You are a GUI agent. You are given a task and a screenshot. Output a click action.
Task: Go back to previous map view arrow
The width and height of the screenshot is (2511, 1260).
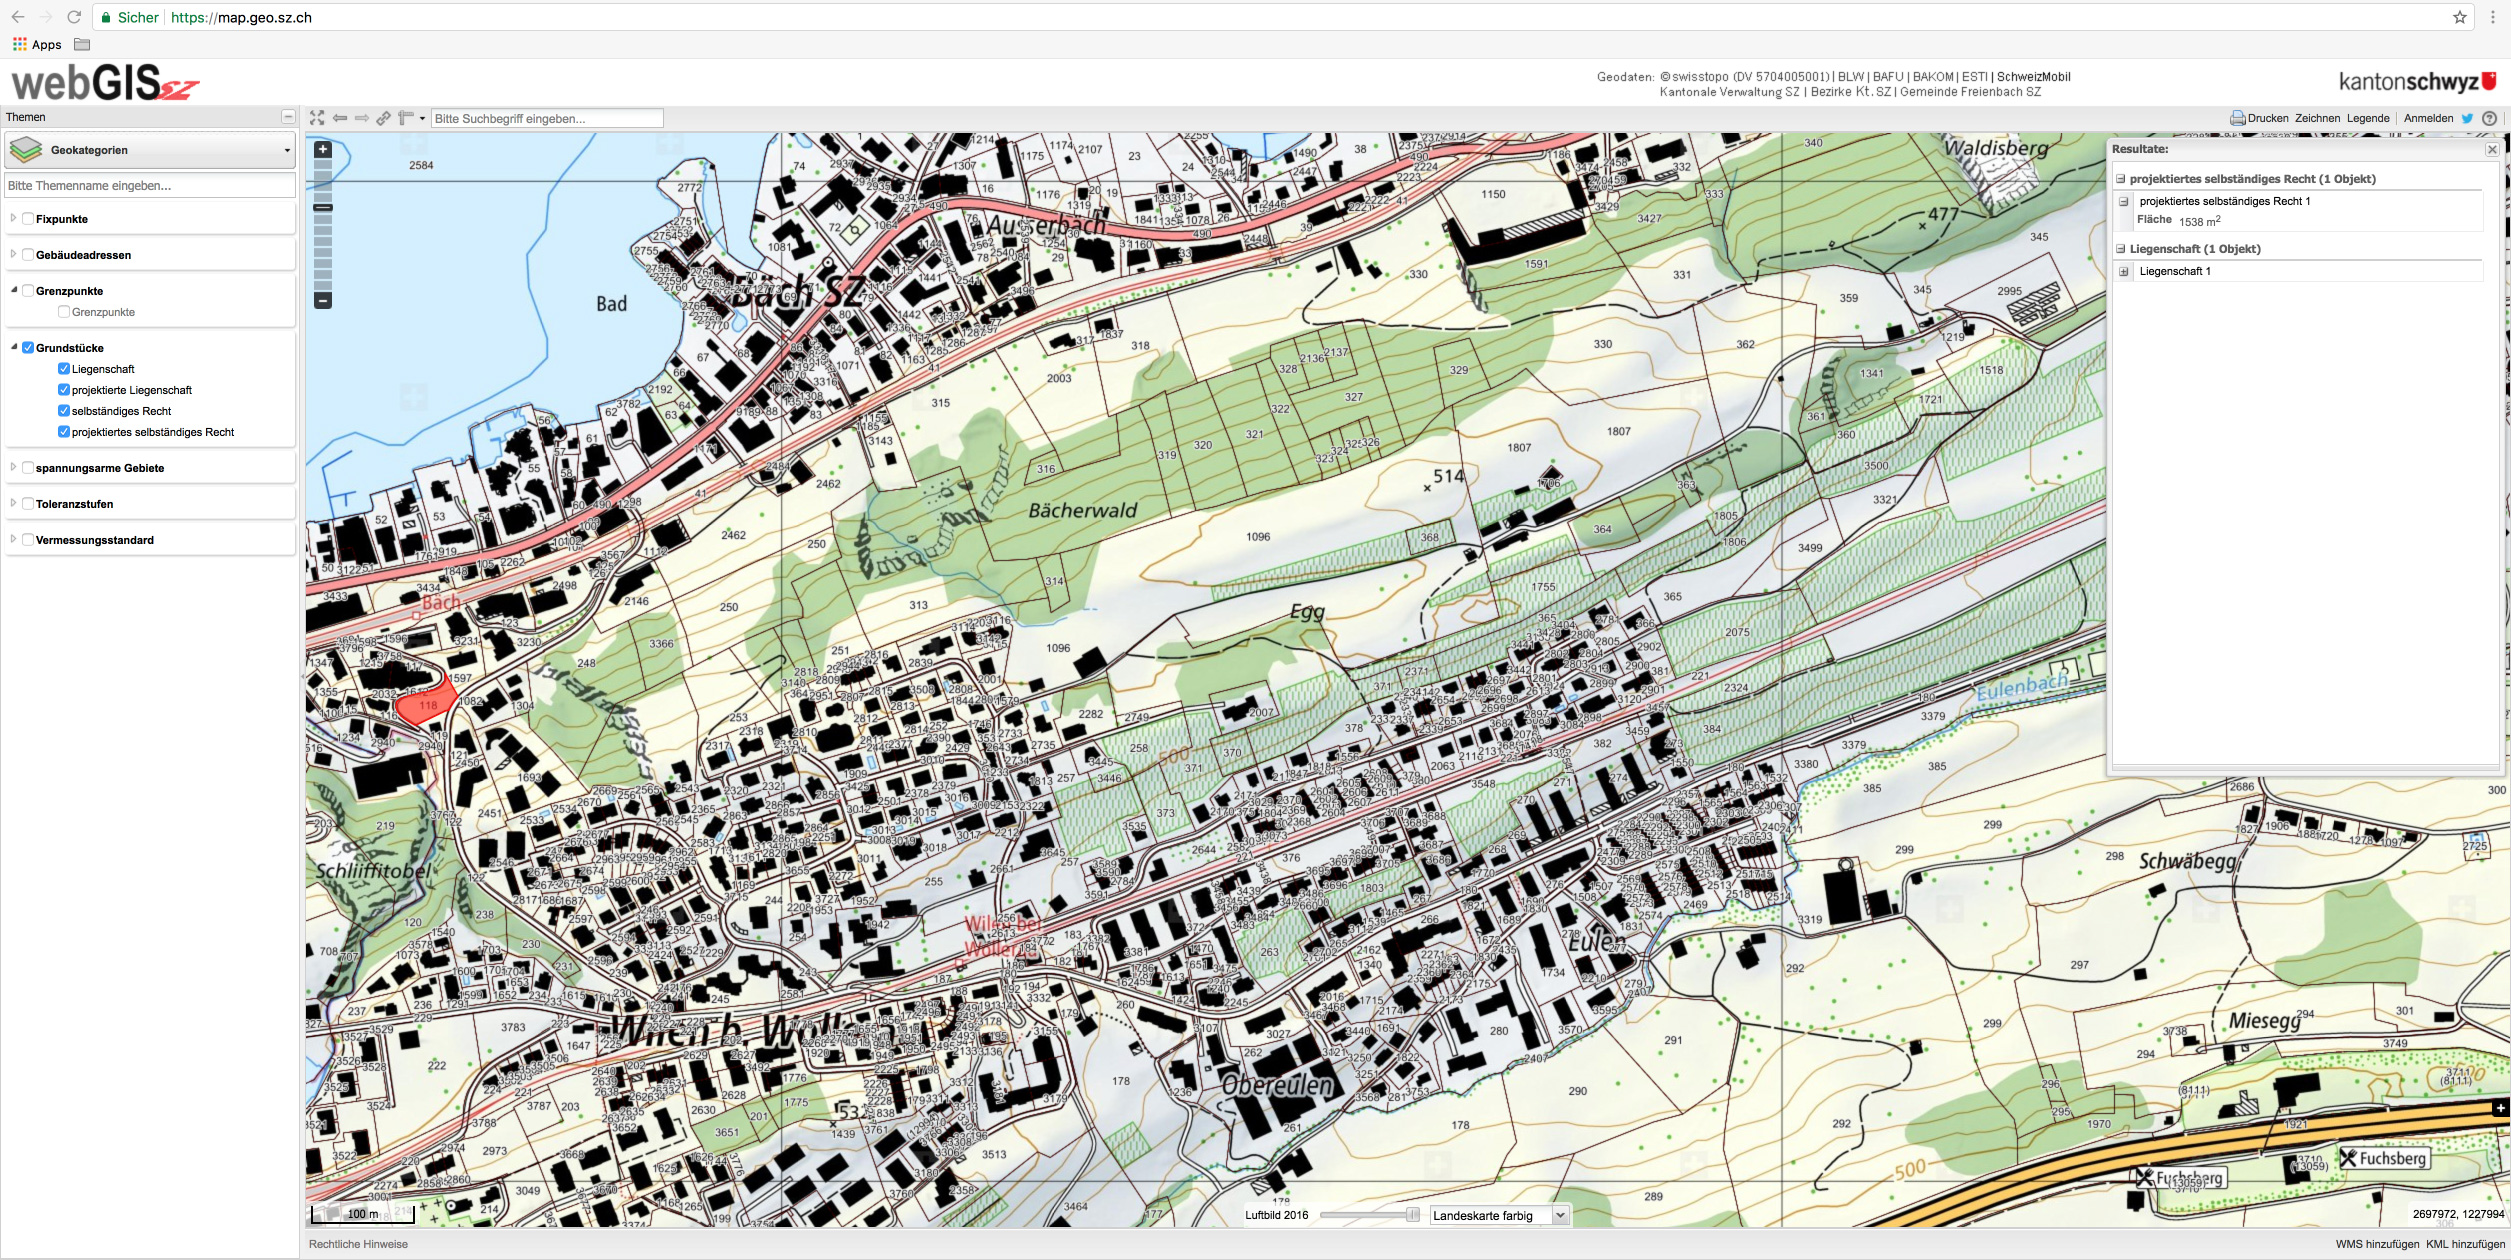click(340, 118)
